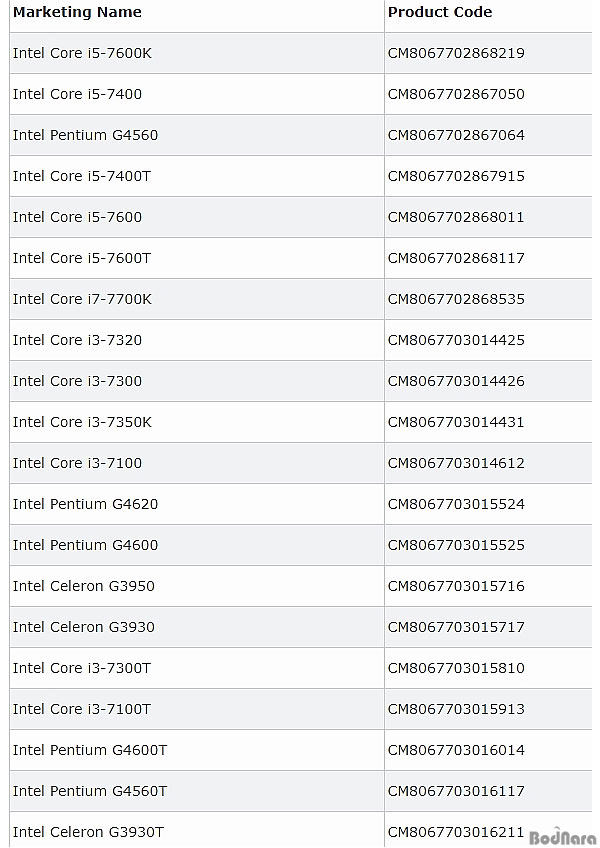Click product code CM8067702867050
This screenshot has width=600, height=848.
point(456,94)
